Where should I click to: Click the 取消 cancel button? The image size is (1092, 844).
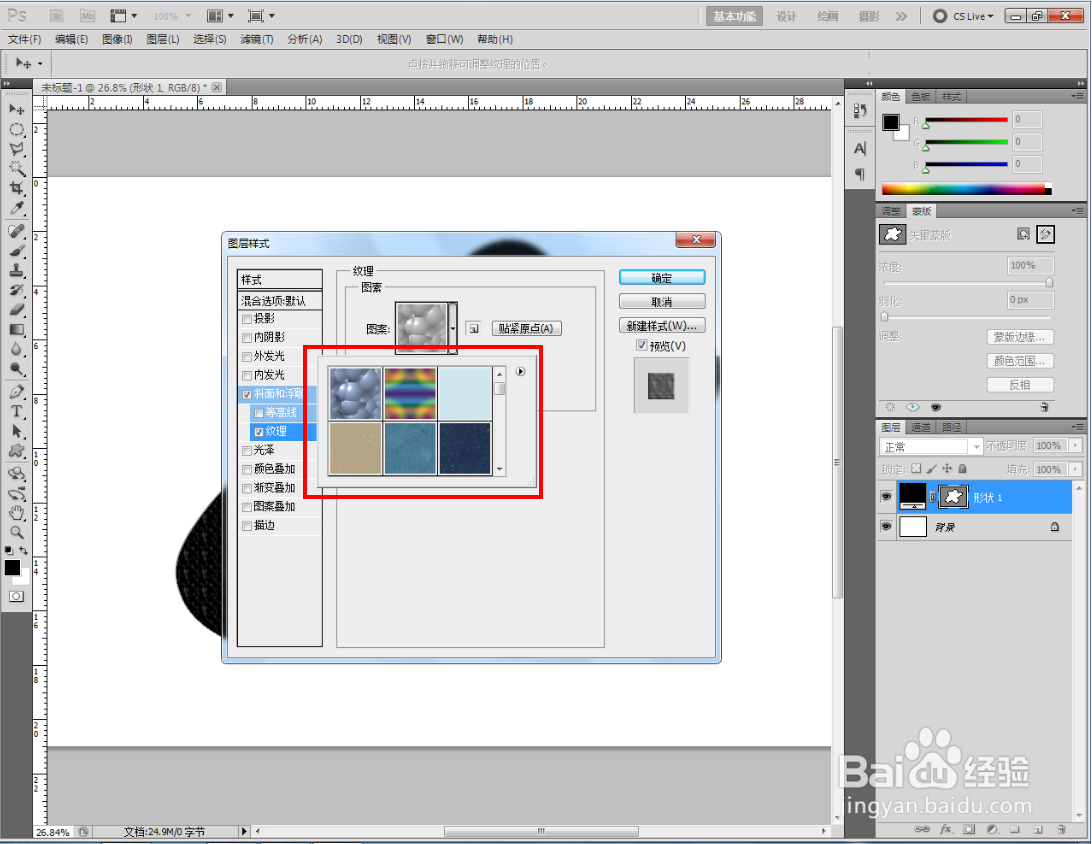(662, 302)
